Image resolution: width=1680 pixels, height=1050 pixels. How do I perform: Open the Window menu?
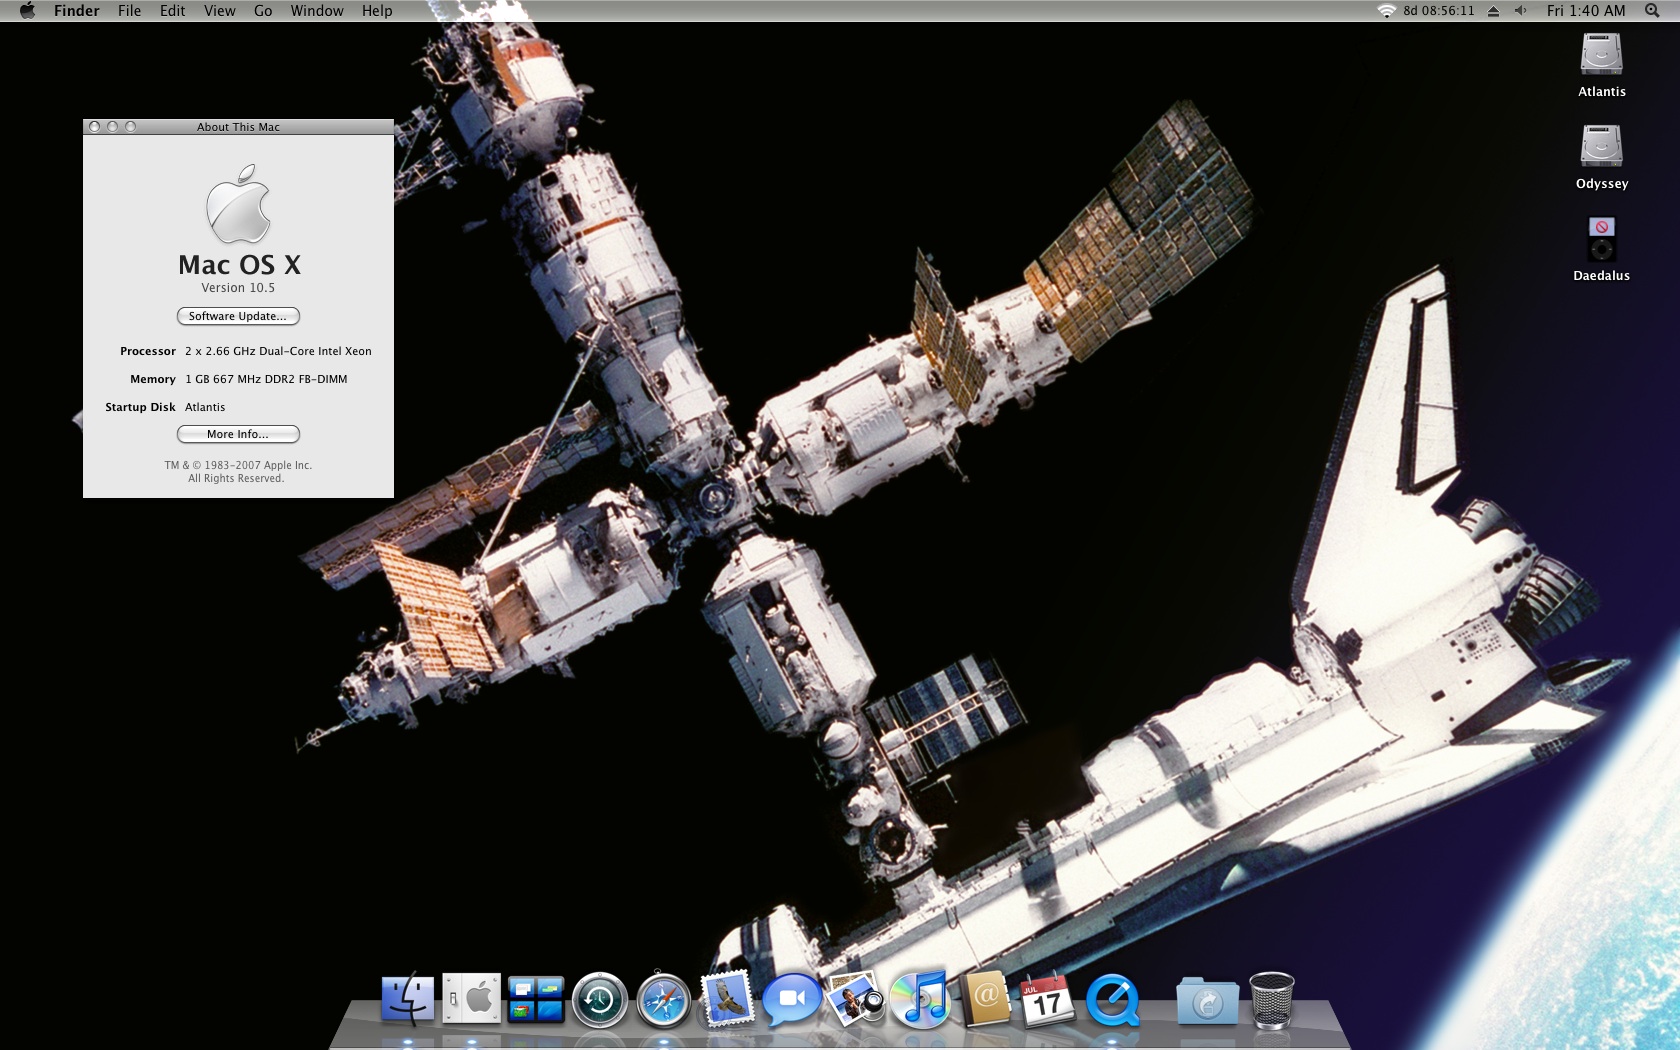317,10
